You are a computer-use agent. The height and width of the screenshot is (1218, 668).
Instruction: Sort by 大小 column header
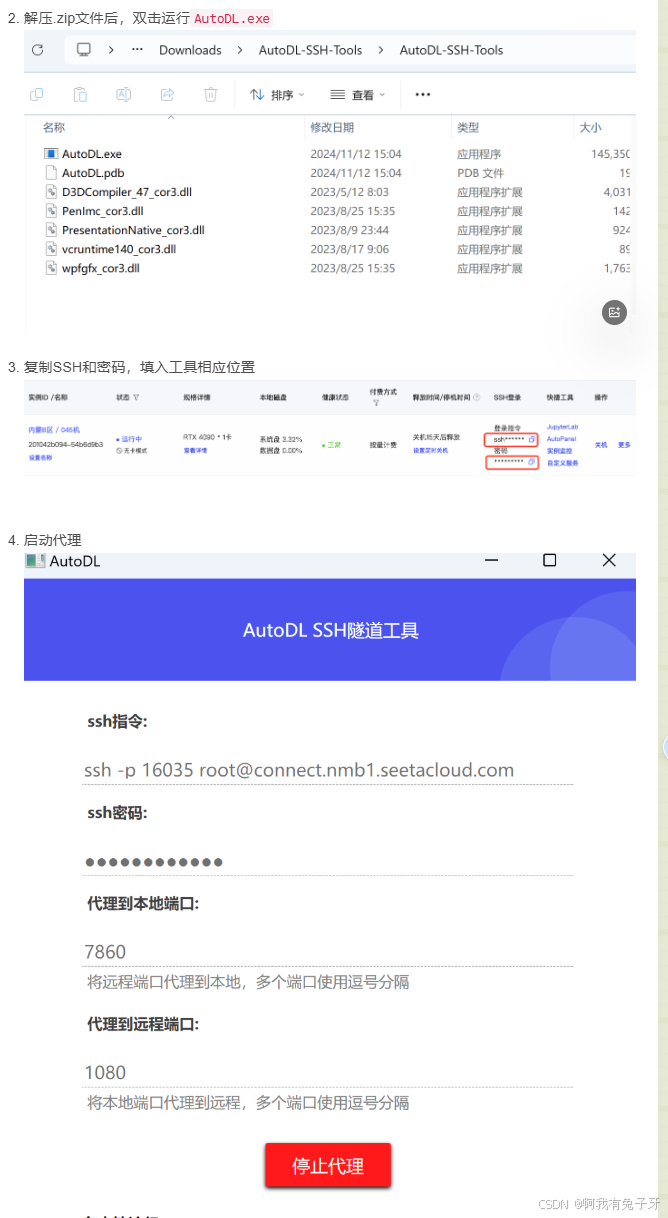tap(590, 128)
